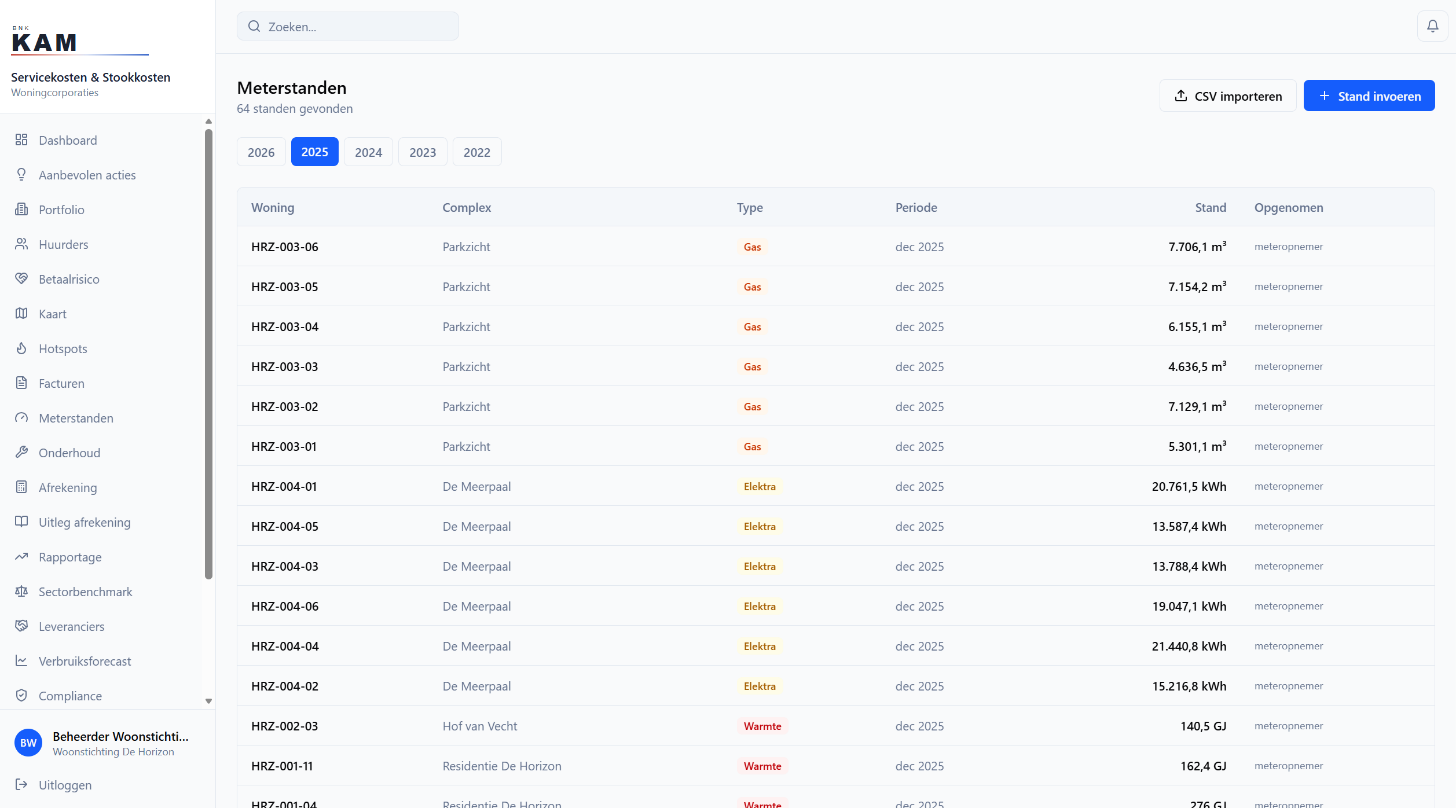Click the shield icon beside Compliance
Screen dimensions: 1456x808
pyautogui.click(x=21, y=696)
